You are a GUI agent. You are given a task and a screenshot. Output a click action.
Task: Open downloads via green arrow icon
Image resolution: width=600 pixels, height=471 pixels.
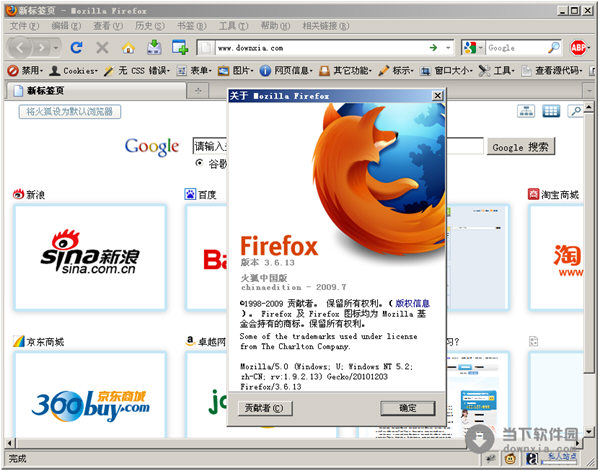tap(154, 47)
